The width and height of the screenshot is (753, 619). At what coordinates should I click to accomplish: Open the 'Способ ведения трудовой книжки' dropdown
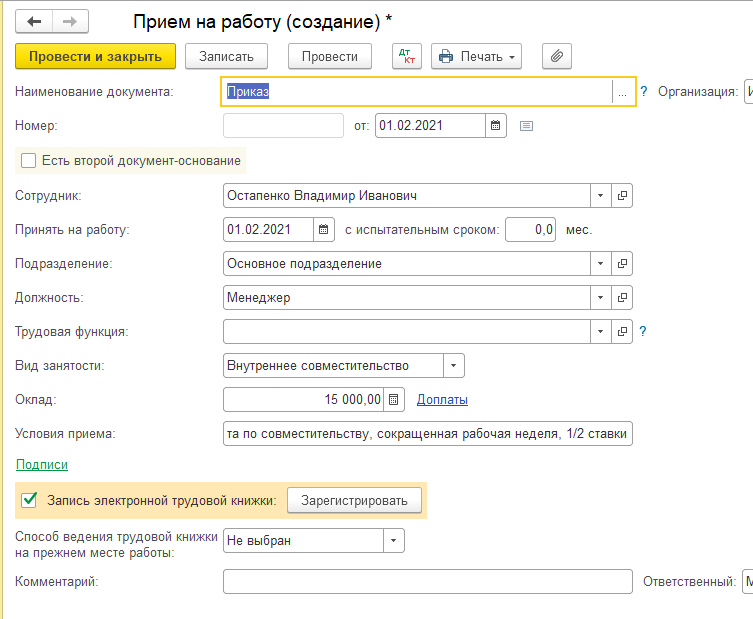(393, 541)
